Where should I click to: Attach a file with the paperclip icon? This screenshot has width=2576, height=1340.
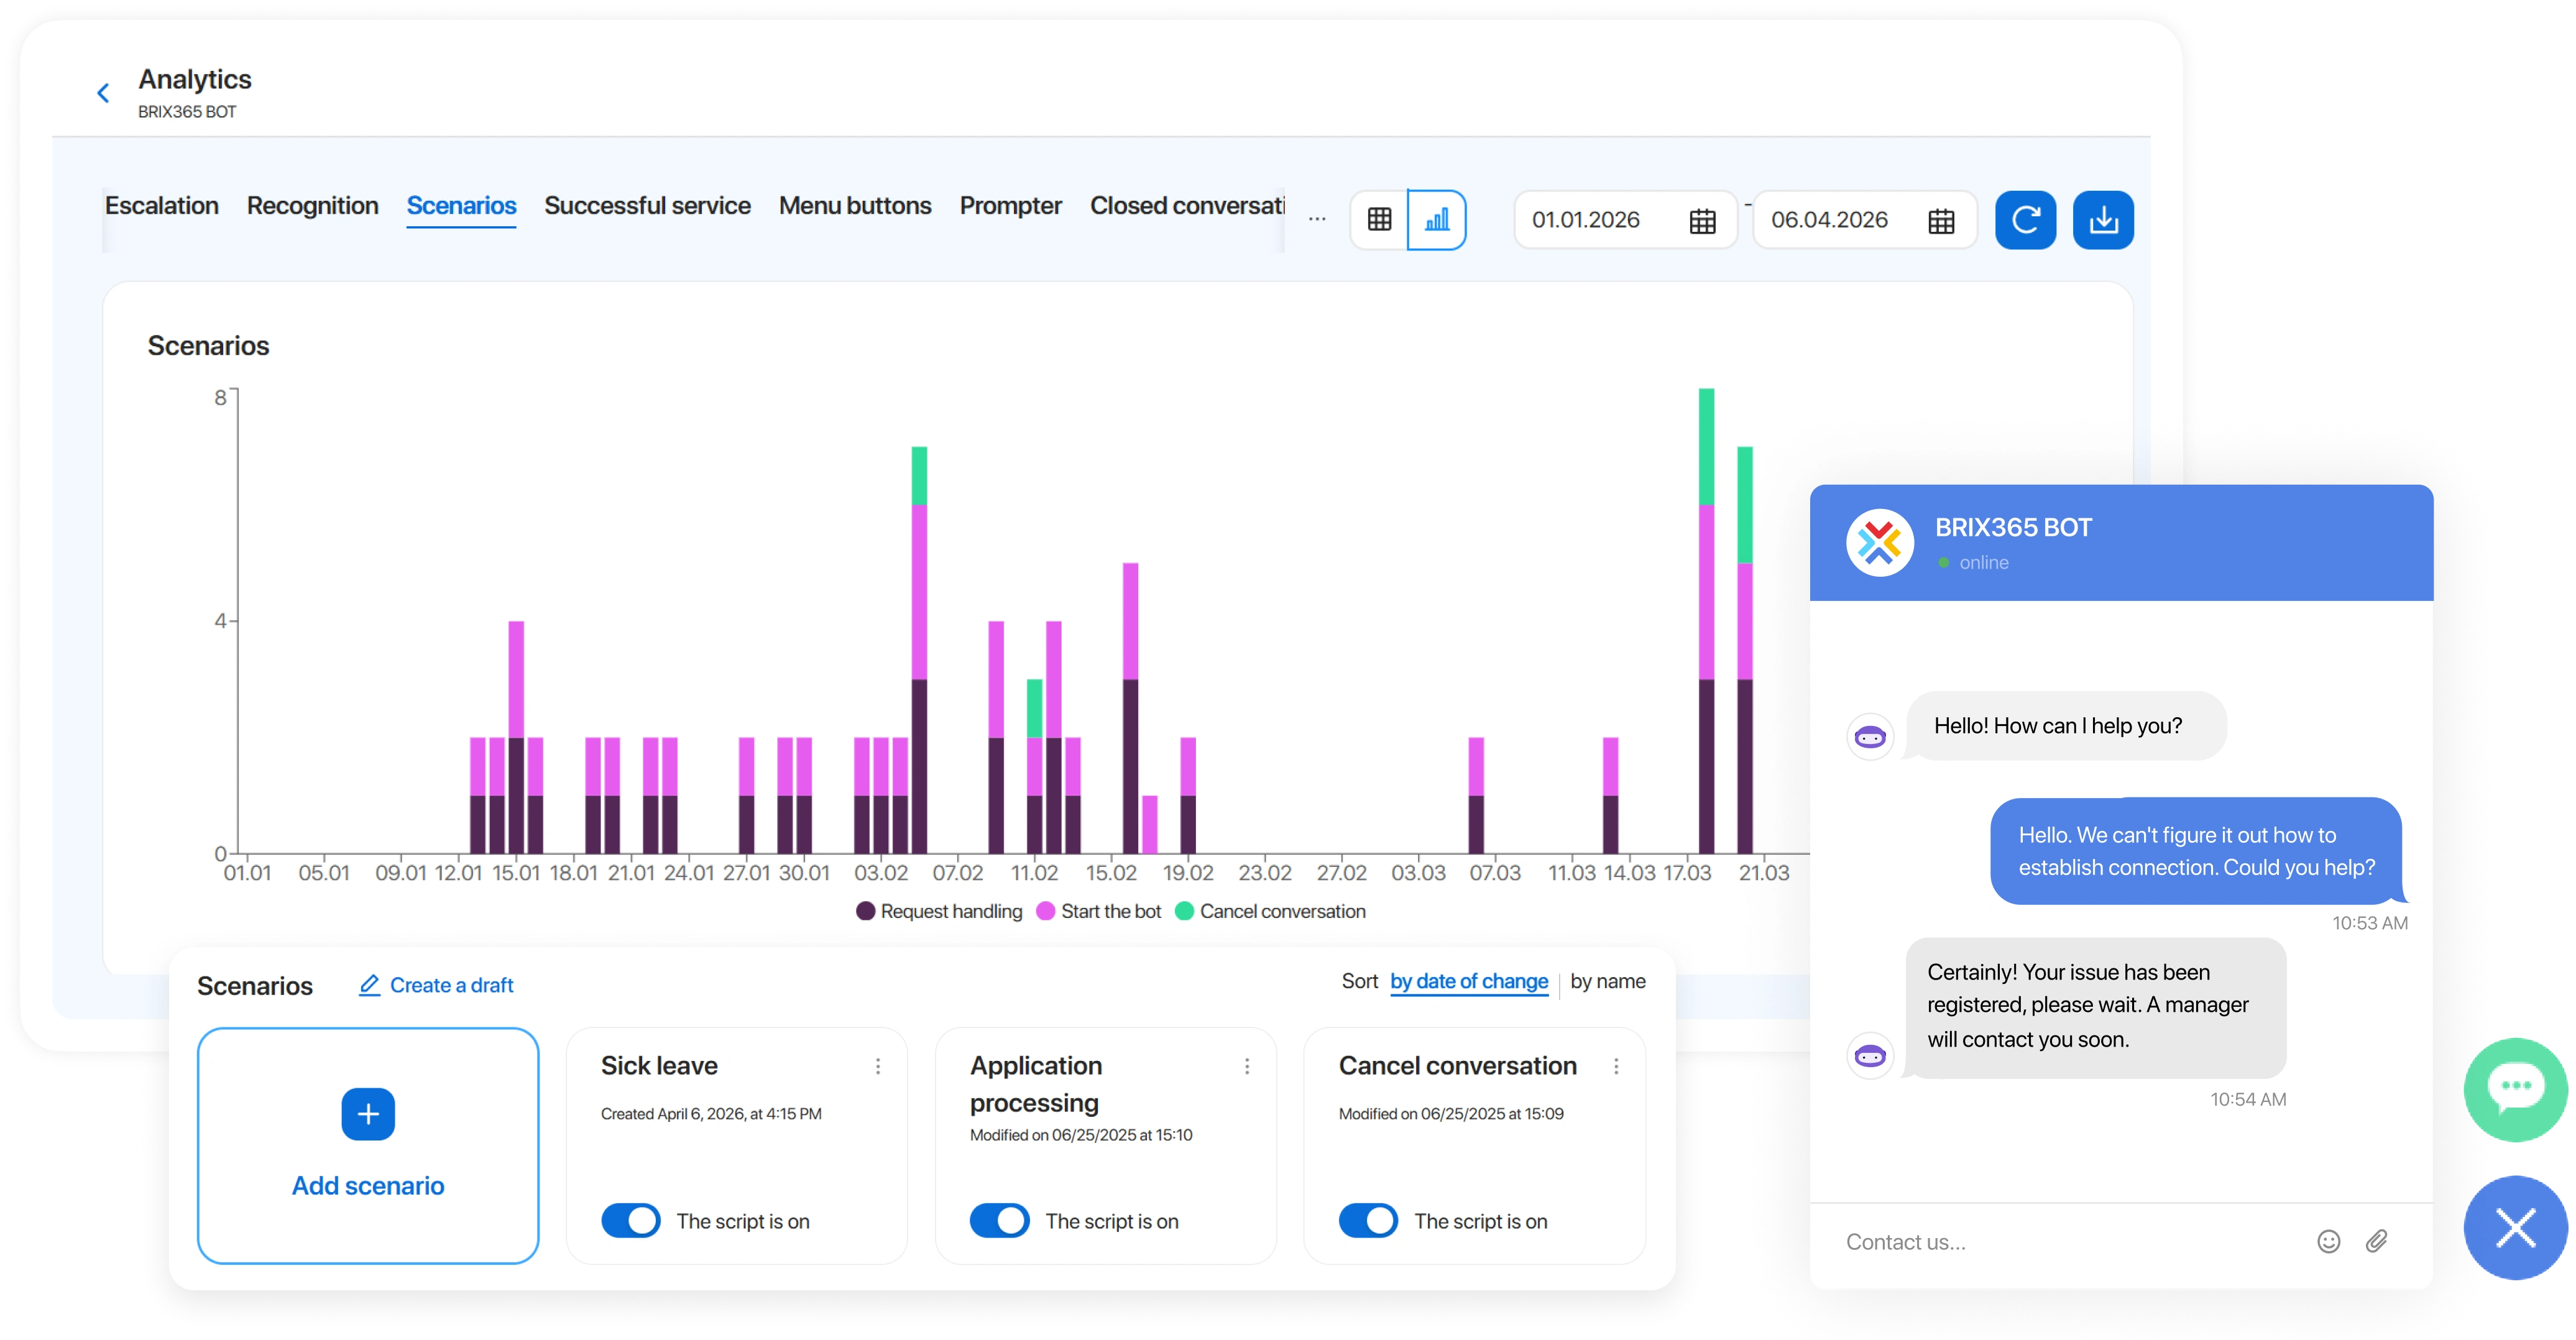coord(2377,1241)
